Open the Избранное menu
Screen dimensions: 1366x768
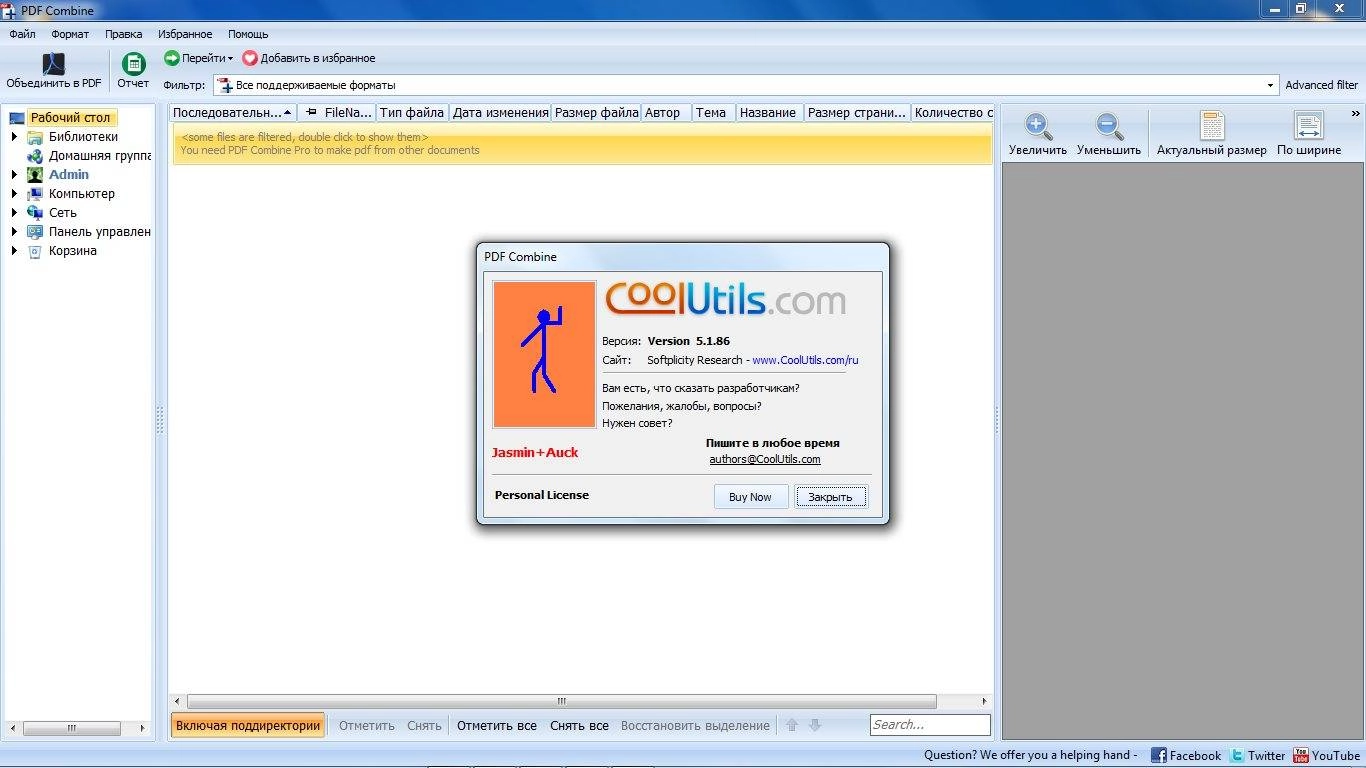(x=186, y=34)
